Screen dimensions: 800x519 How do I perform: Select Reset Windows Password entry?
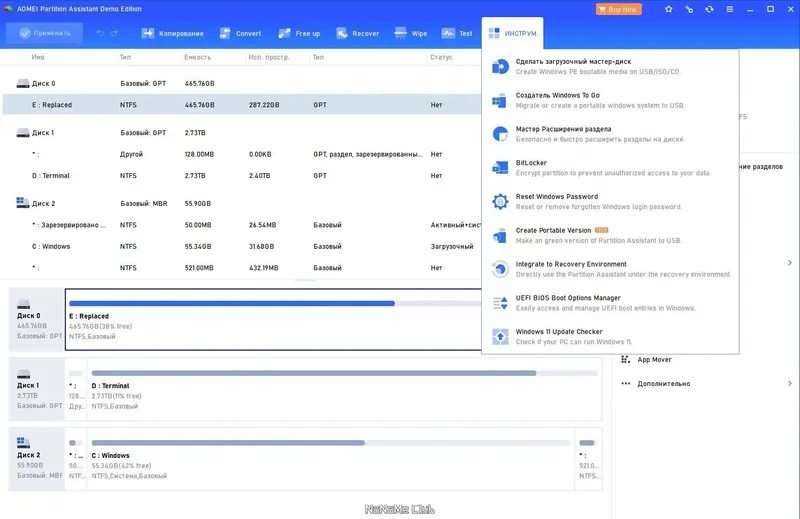point(610,201)
